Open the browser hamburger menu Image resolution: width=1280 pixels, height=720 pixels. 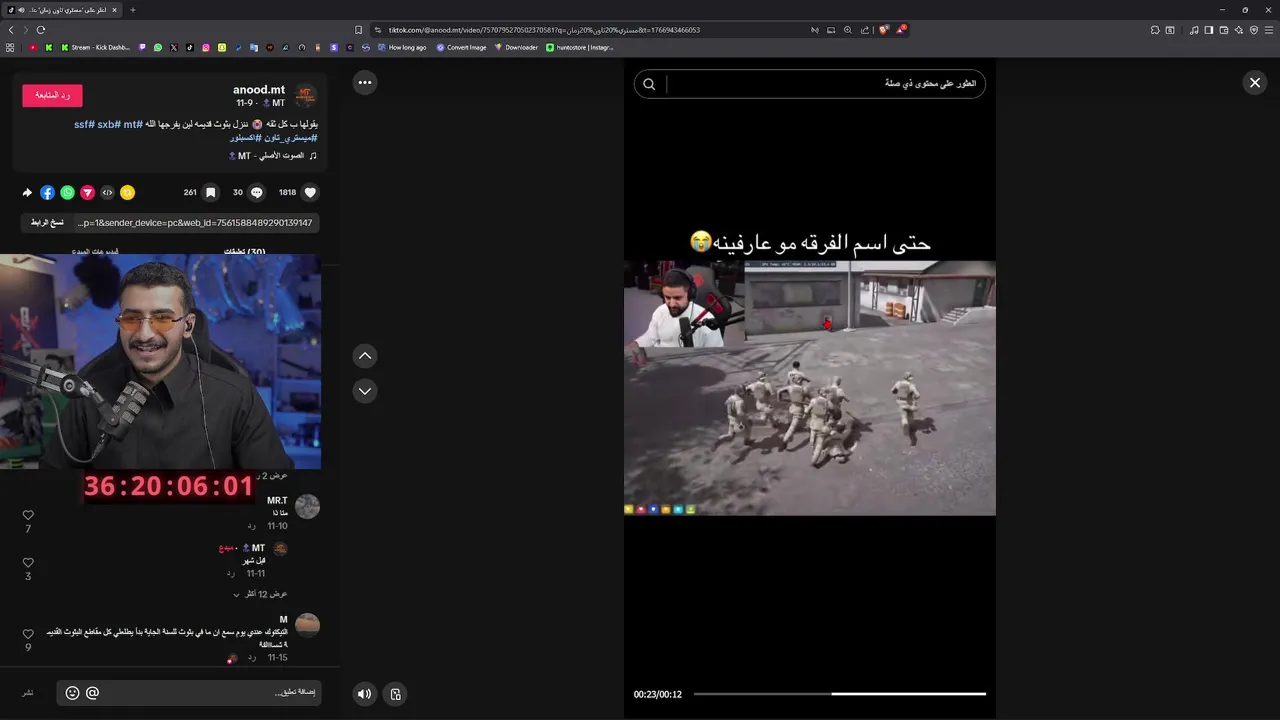point(1267,30)
